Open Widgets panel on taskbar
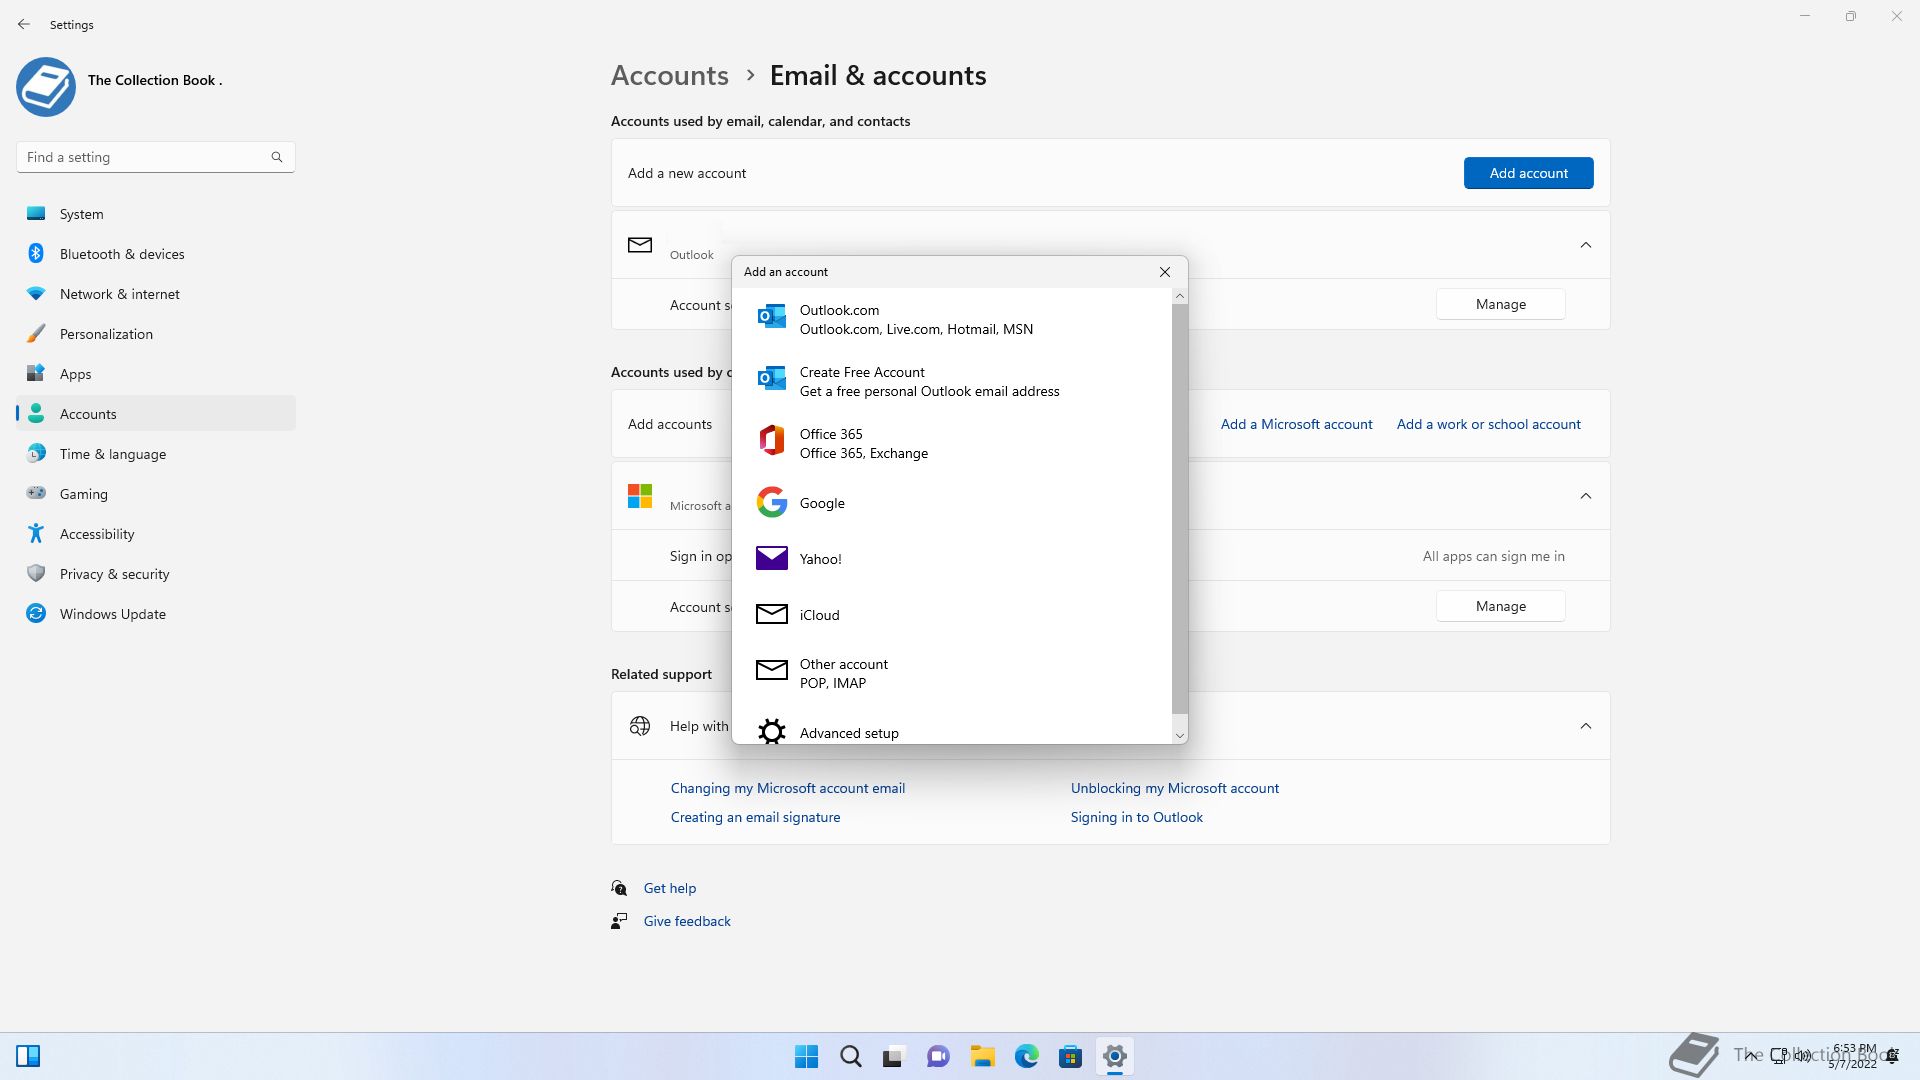 pos(28,1056)
